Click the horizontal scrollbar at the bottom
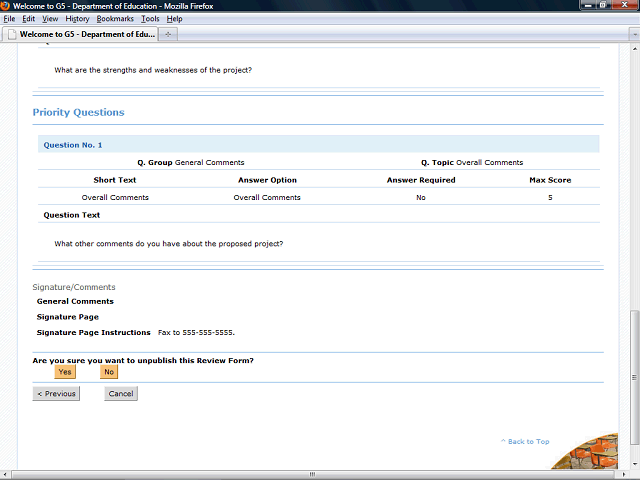 point(310,474)
